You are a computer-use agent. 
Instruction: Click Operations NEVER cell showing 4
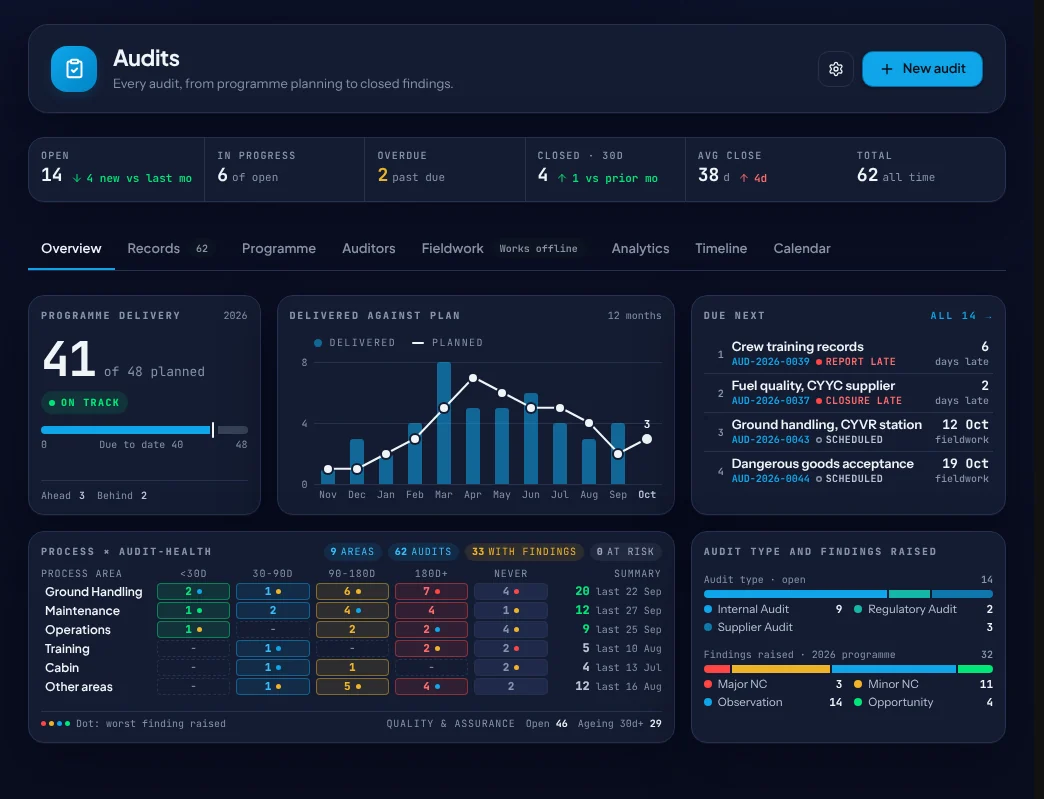click(511, 629)
